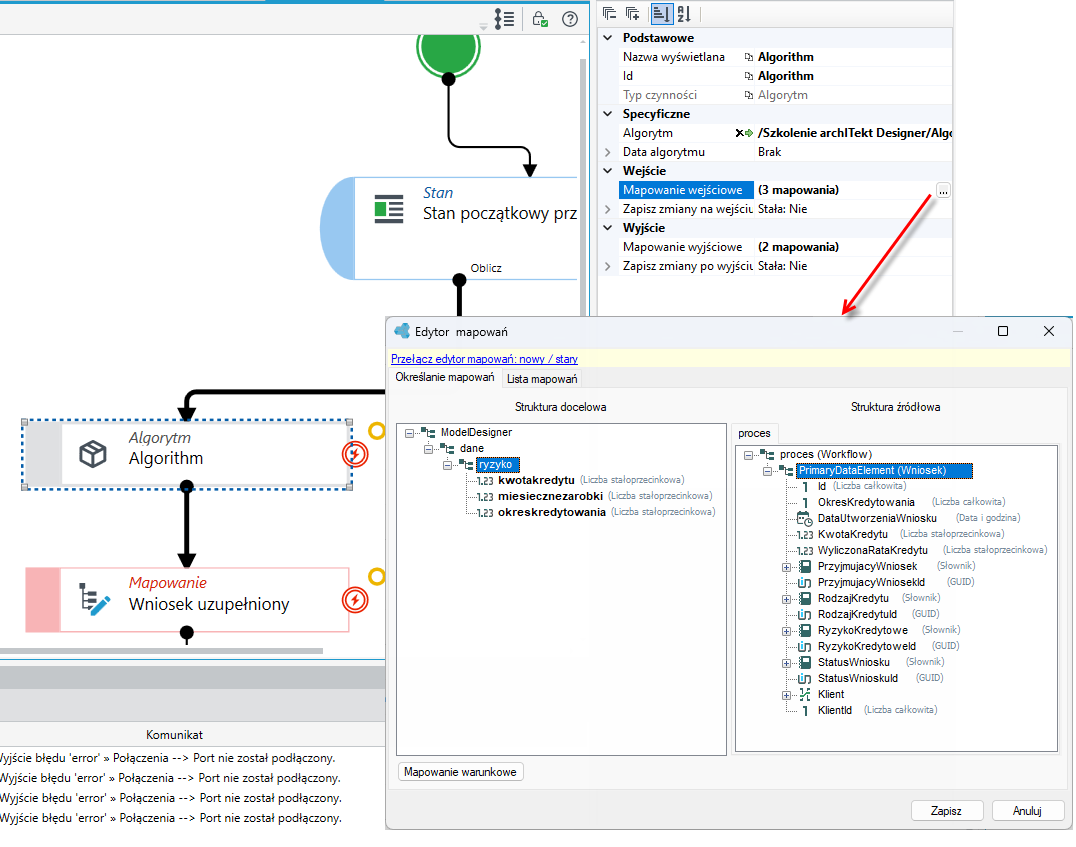
Task: Click error port icon on Algorithm node
Action: (x=355, y=454)
